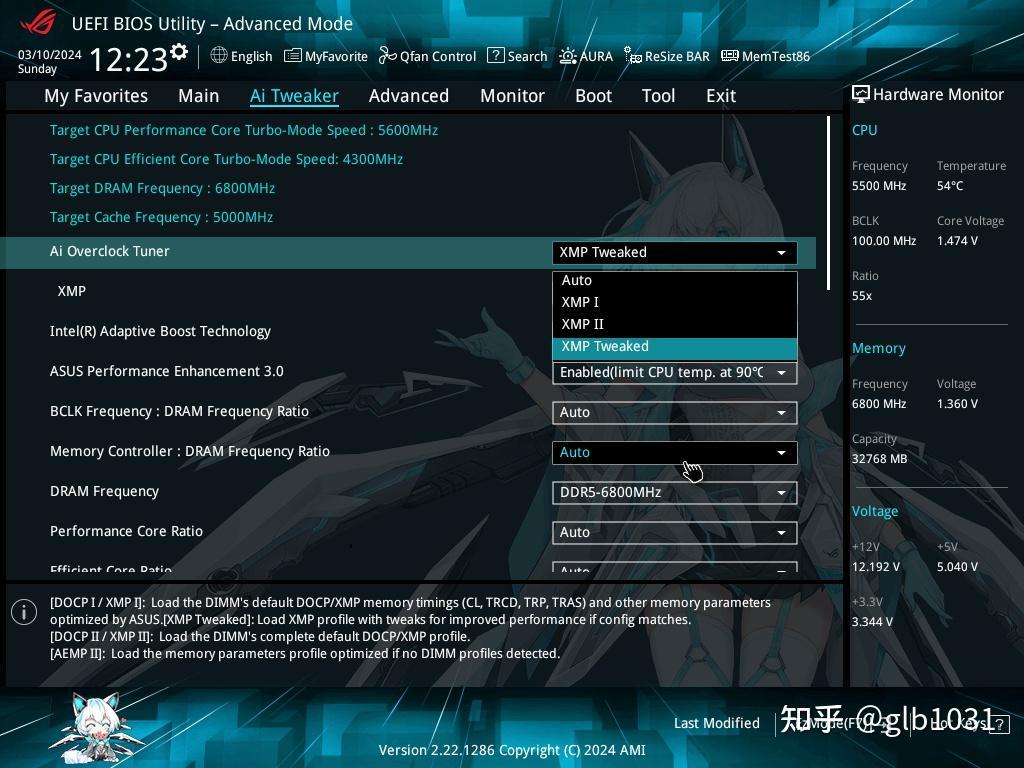Open Memory Controller DRAM Ratio dropdown
Screen dimensions: 1024x768
675,453
